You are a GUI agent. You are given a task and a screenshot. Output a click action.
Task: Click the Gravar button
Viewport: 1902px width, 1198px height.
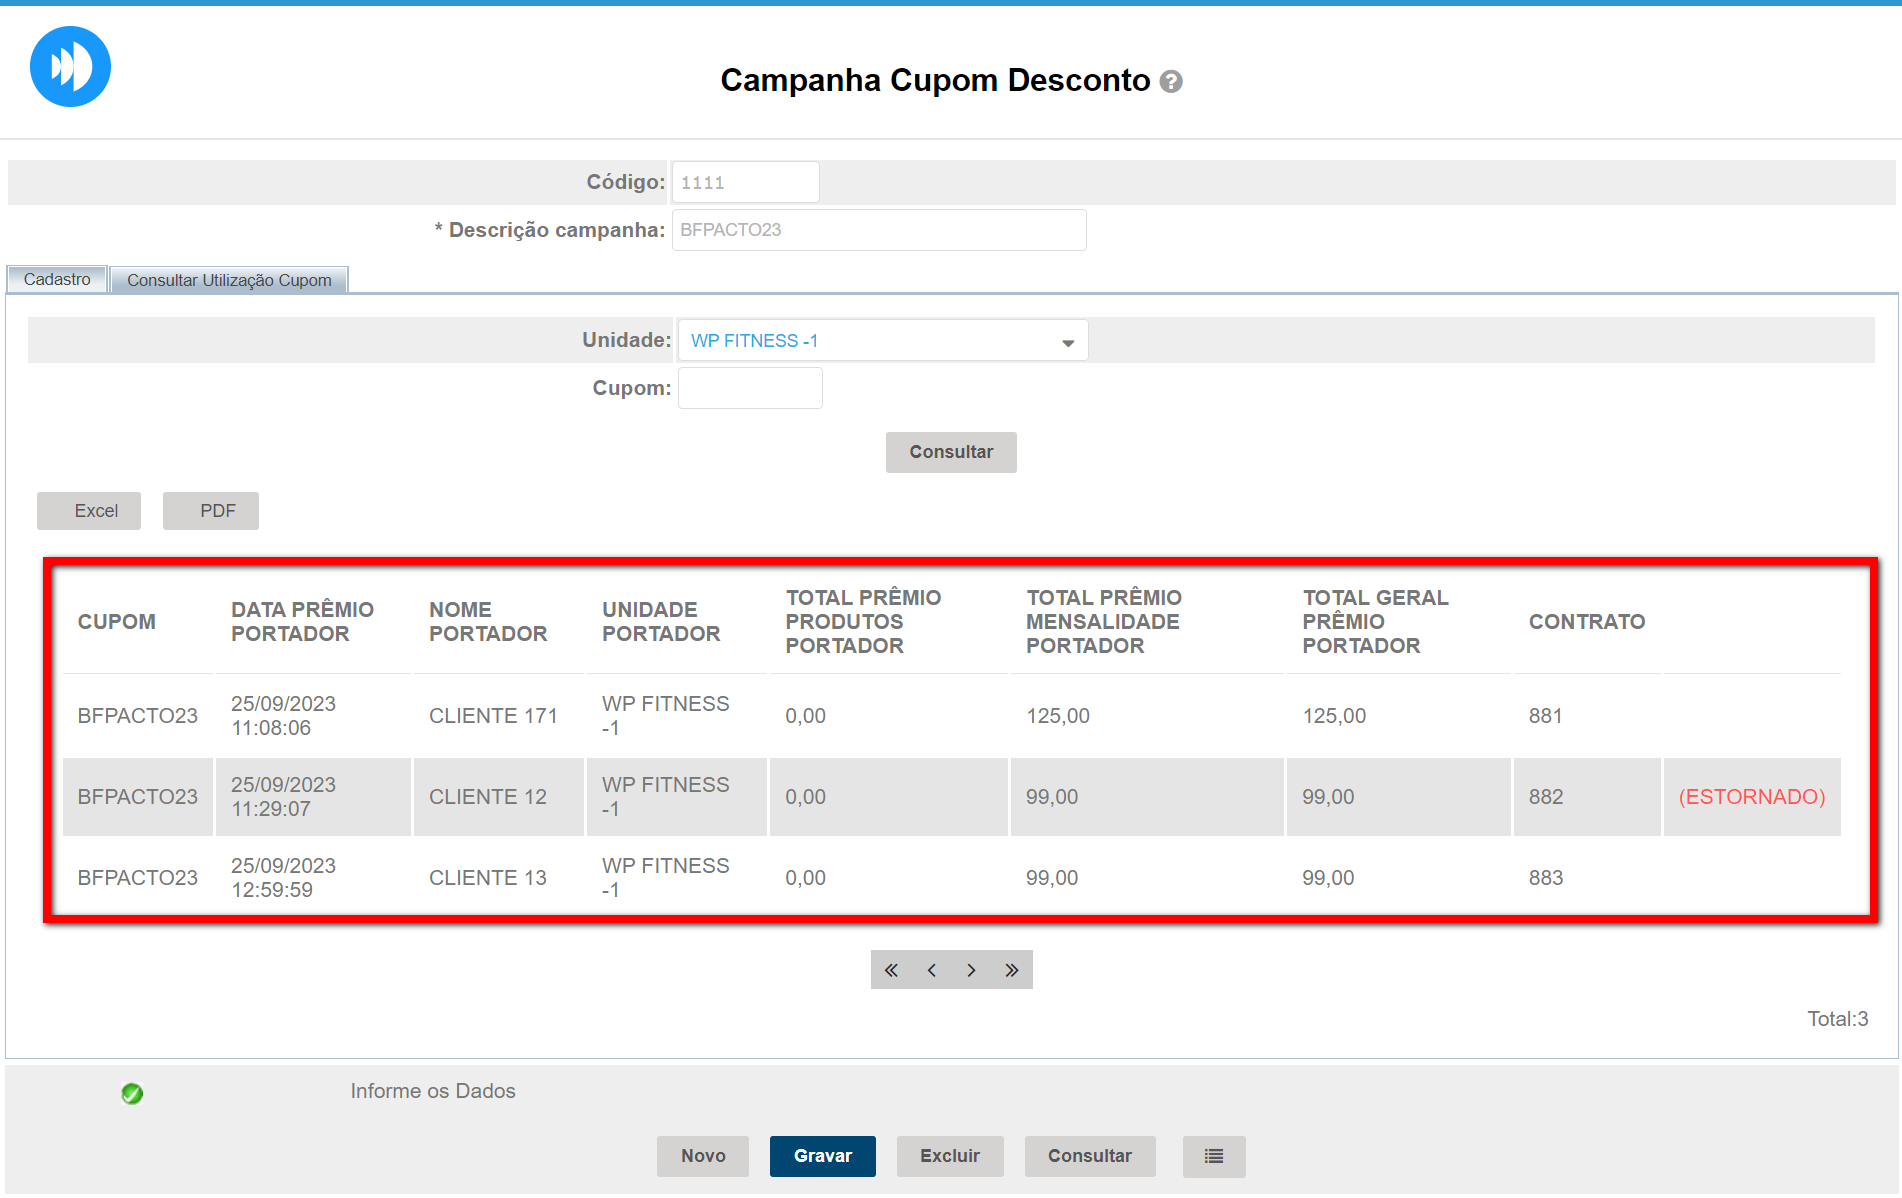click(822, 1156)
